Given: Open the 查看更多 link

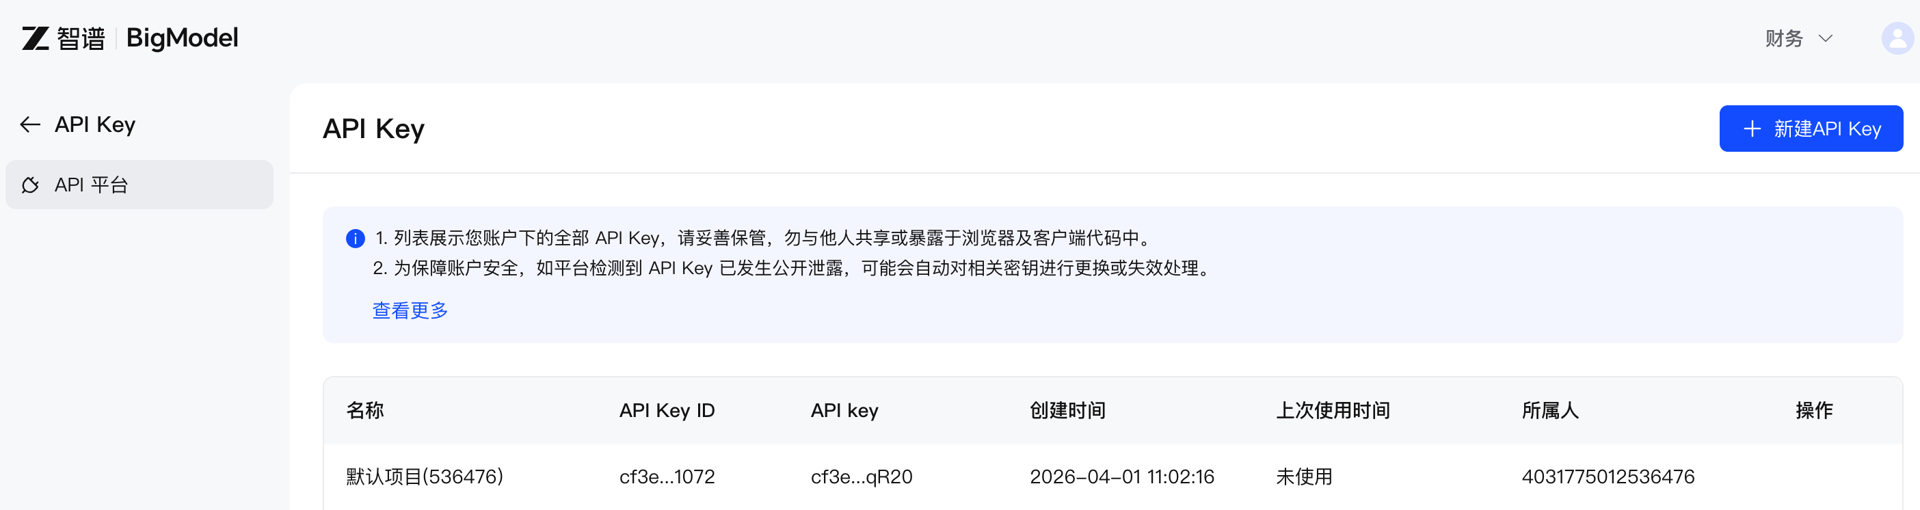Looking at the screenshot, I should point(410,311).
